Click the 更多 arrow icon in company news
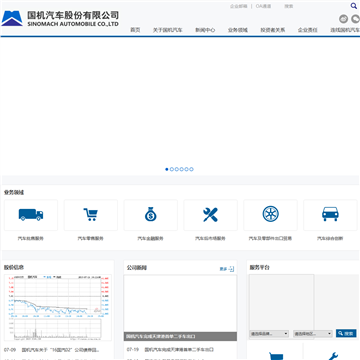 [232, 269]
